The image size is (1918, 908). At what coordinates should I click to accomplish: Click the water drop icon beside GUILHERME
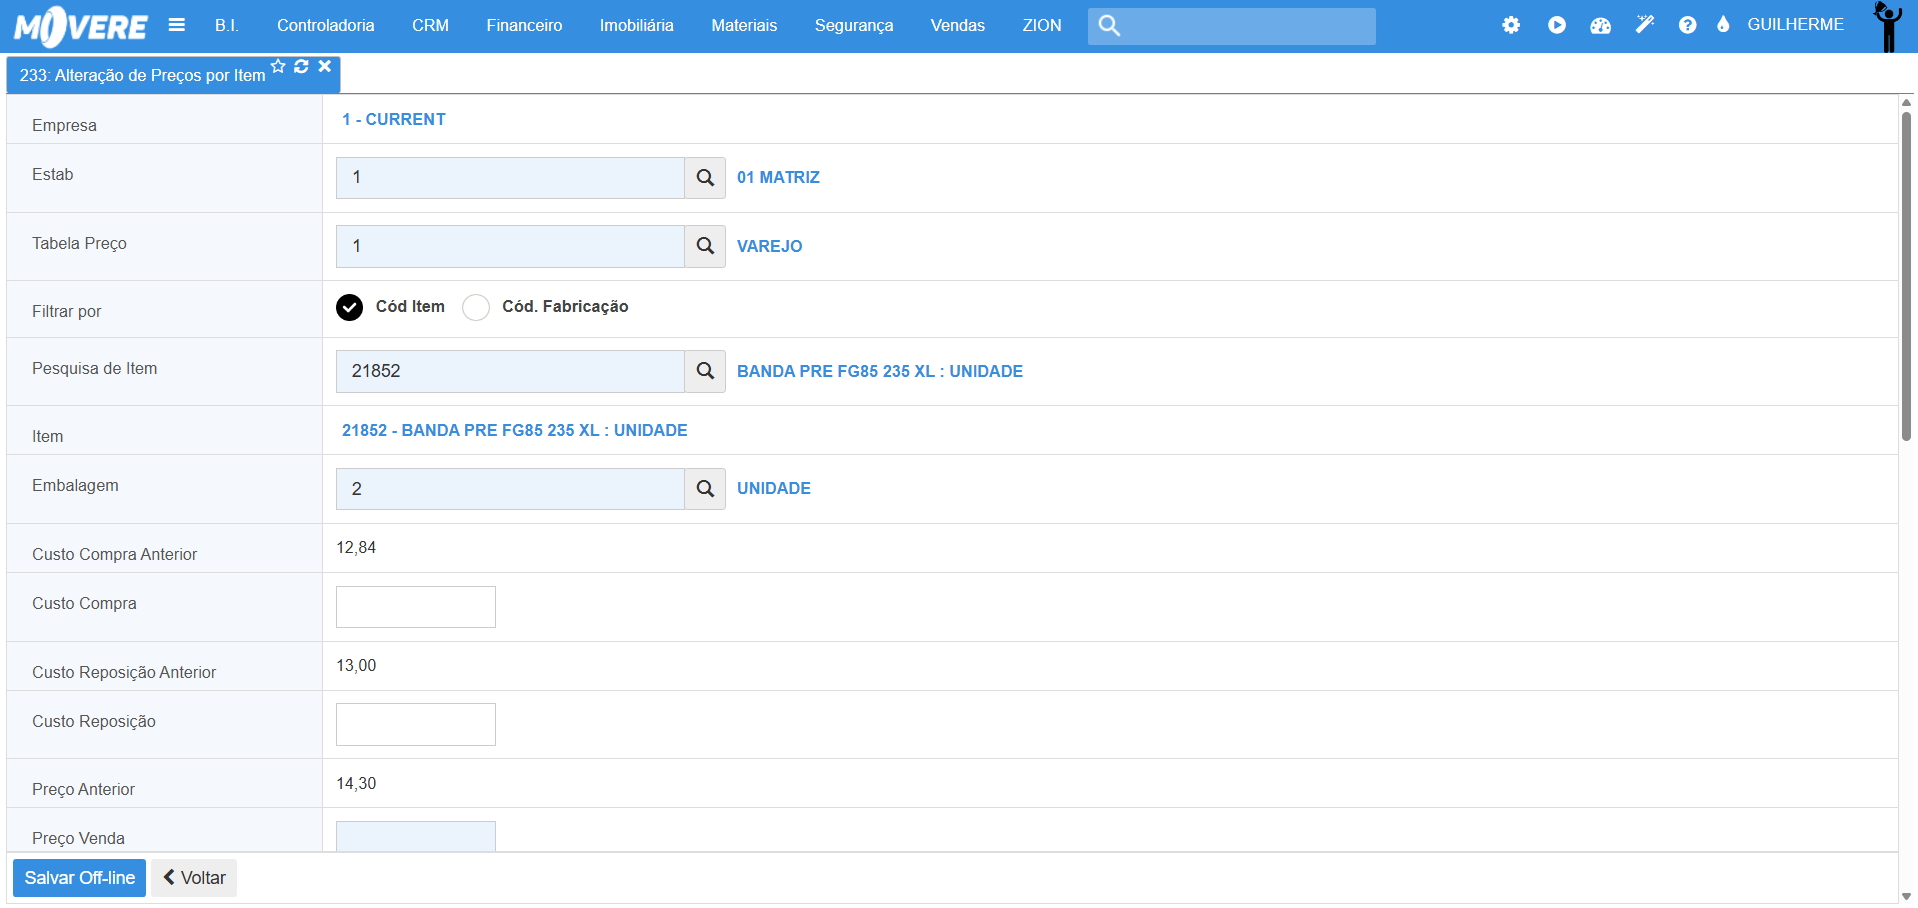[x=1723, y=24]
